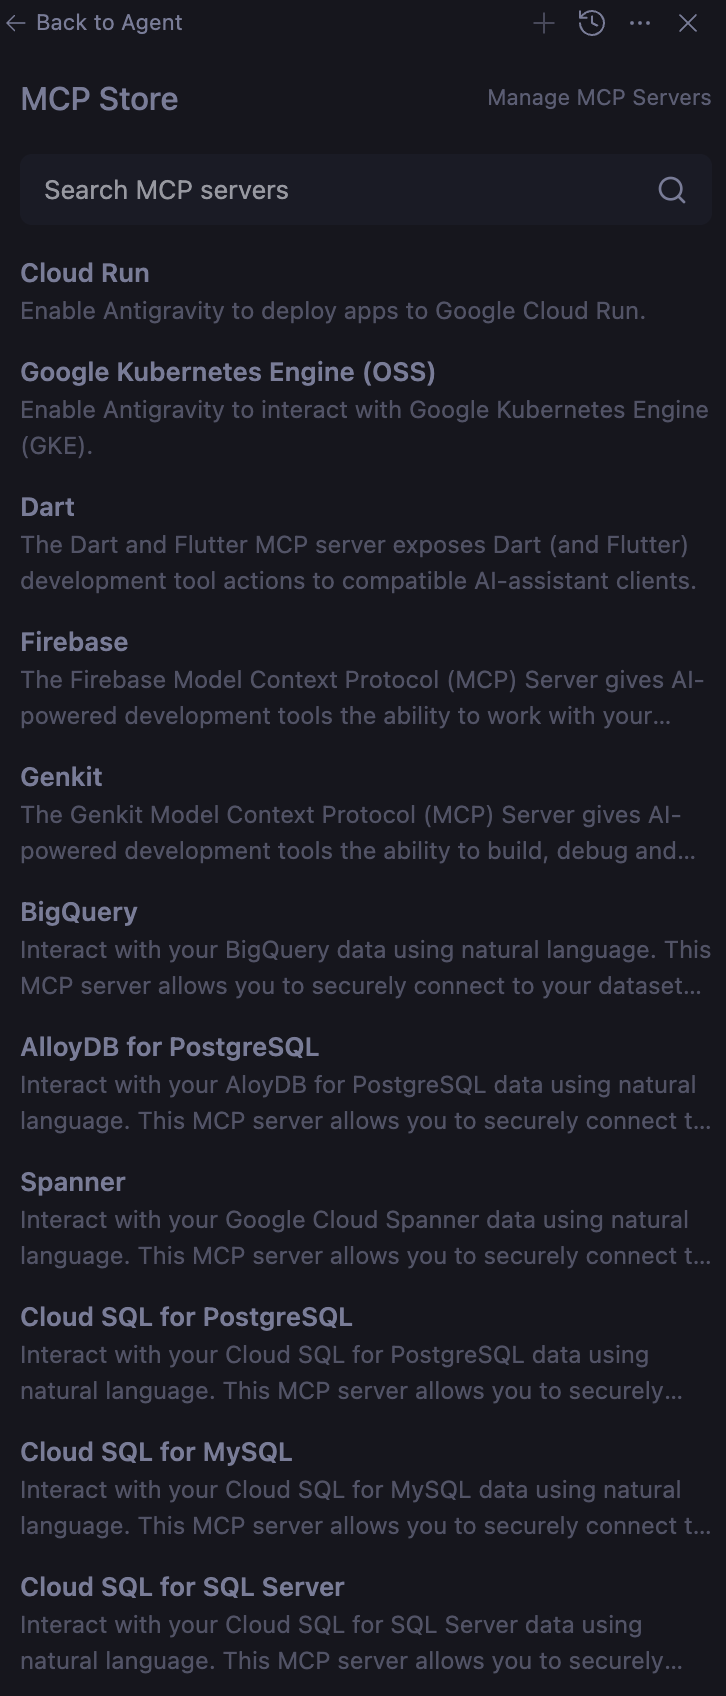This screenshot has height=1696, width=726.
Task: Open Manage MCP Servers
Action: tap(599, 98)
